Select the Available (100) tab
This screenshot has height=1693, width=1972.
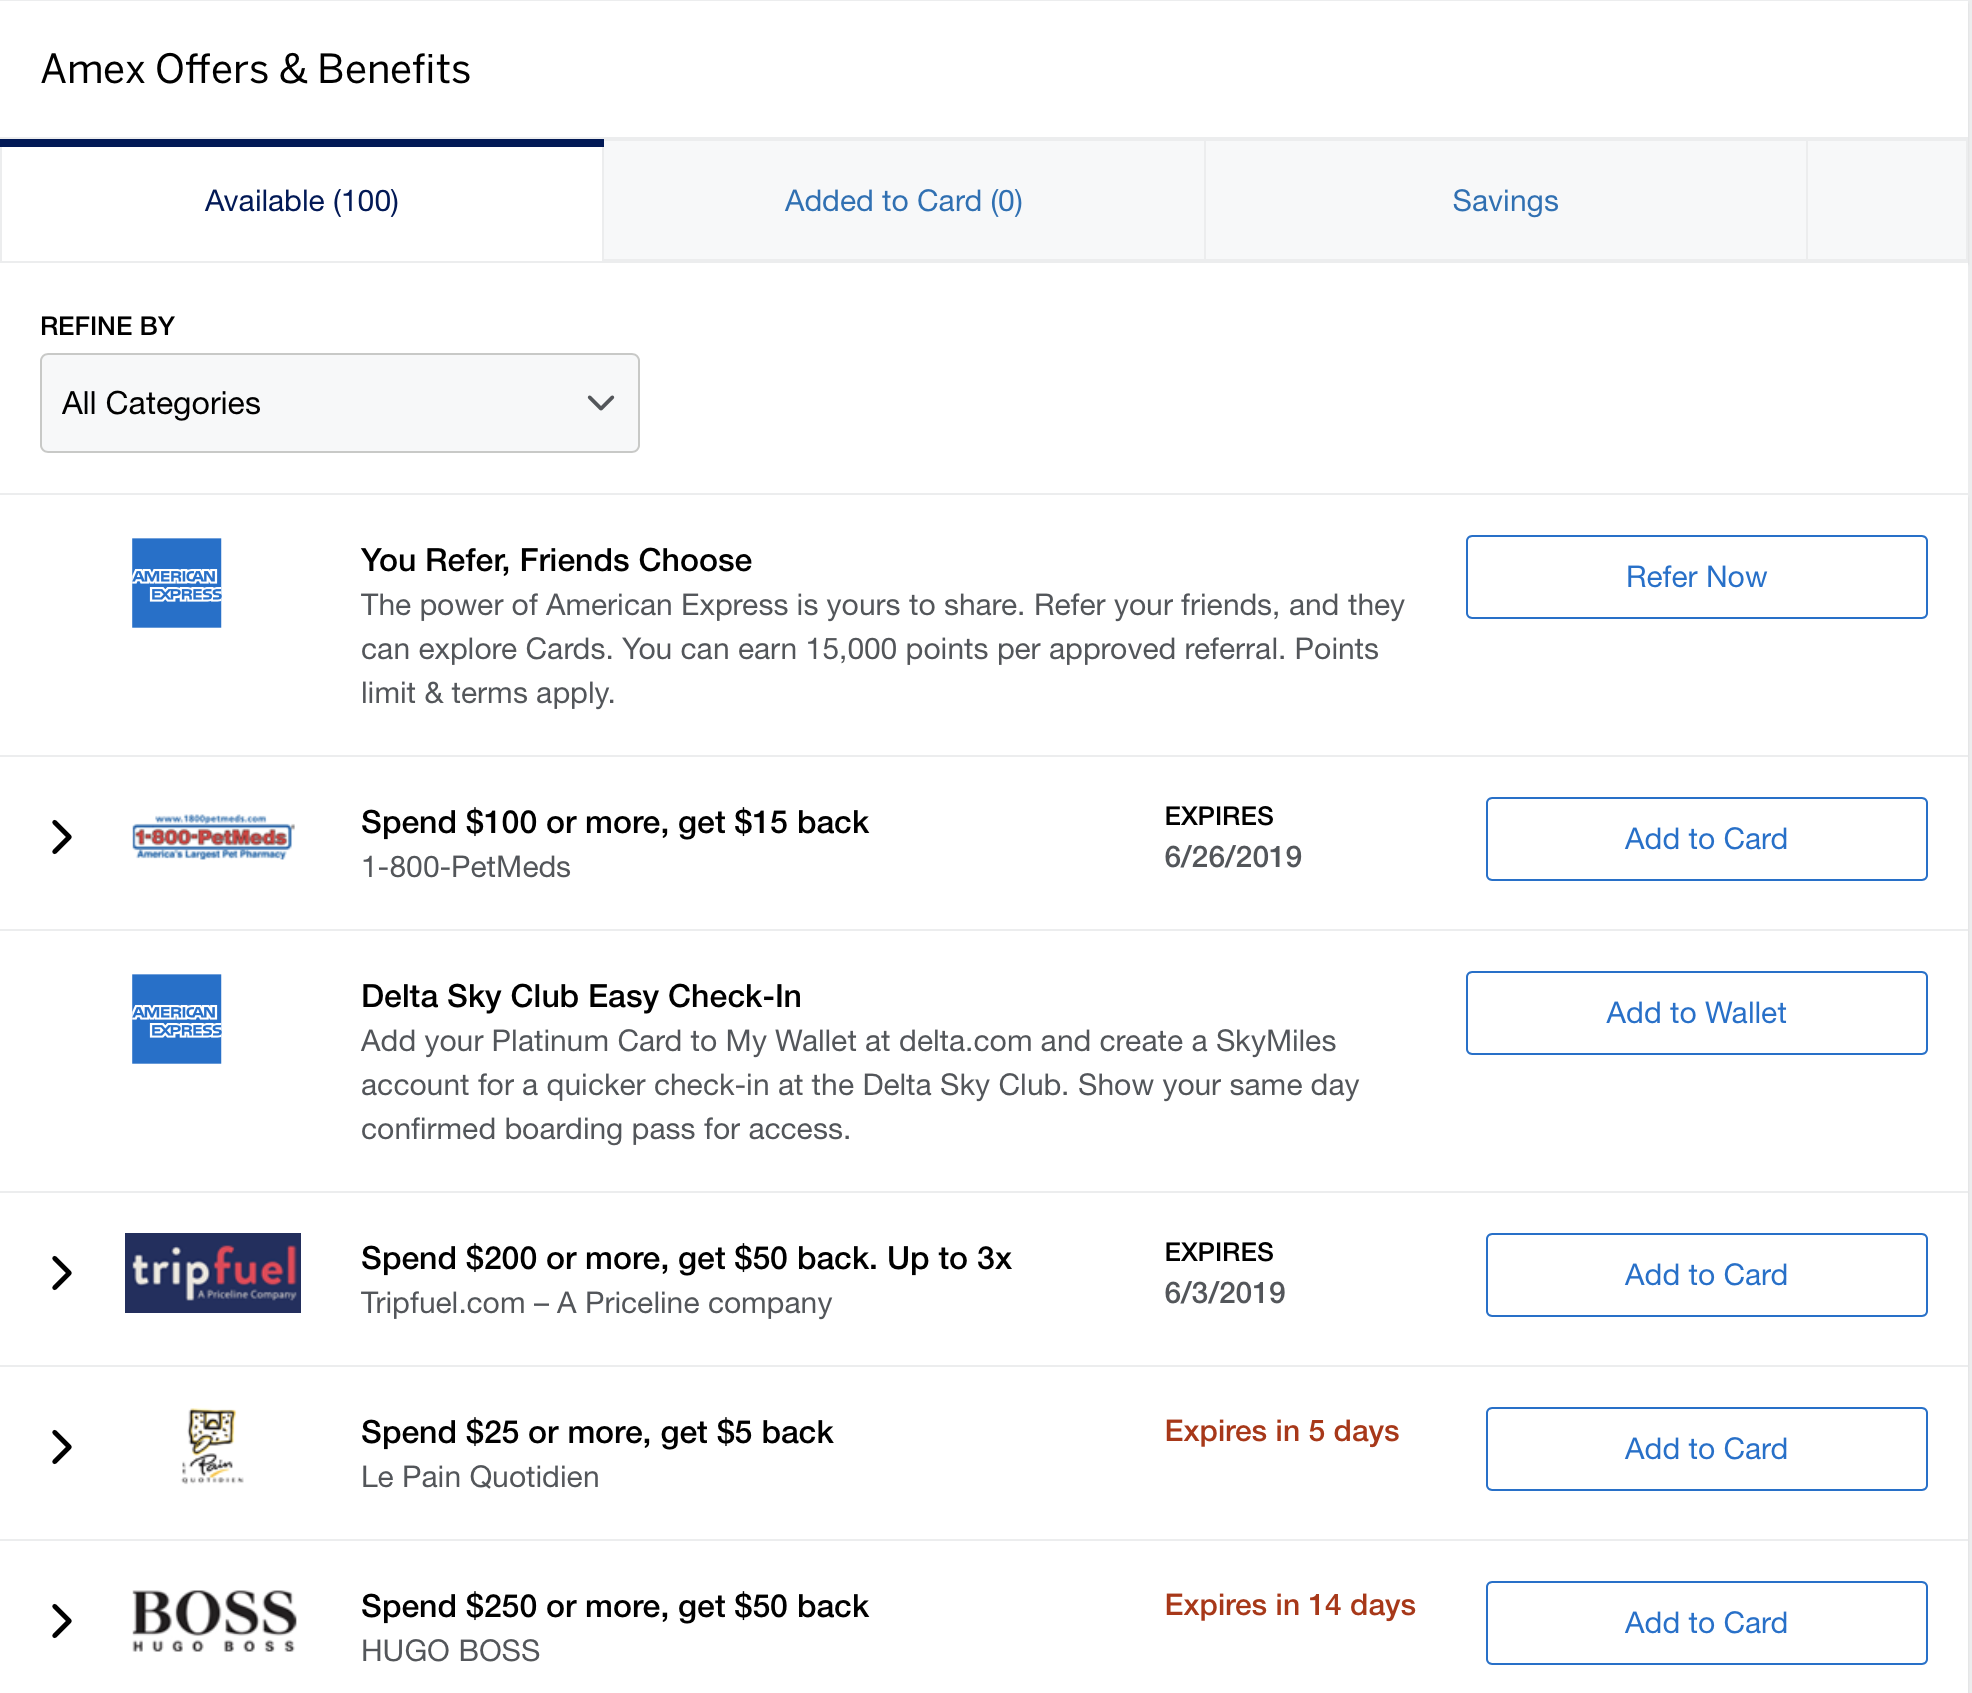click(x=301, y=201)
